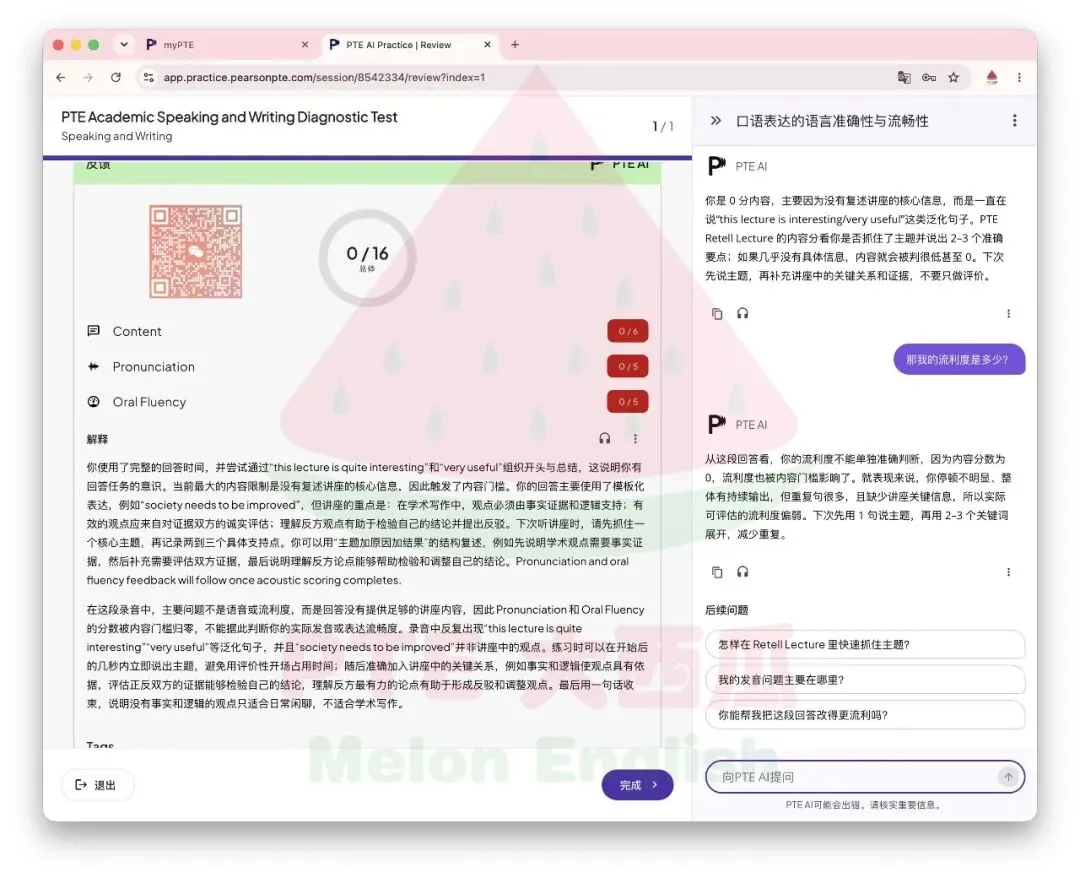Screen dimensions: 1080x878
Task: Click the QR code image
Action: pos(196,251)
